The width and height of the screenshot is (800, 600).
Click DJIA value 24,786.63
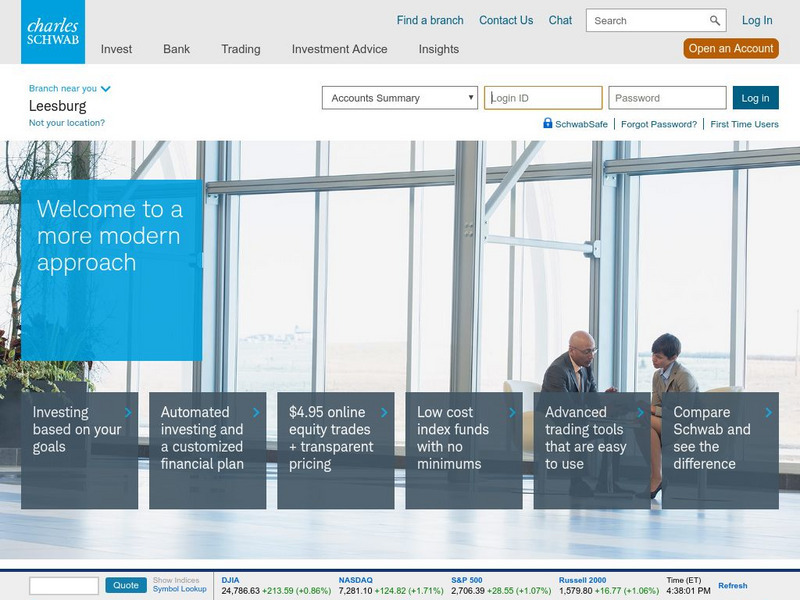click(241, 591)
